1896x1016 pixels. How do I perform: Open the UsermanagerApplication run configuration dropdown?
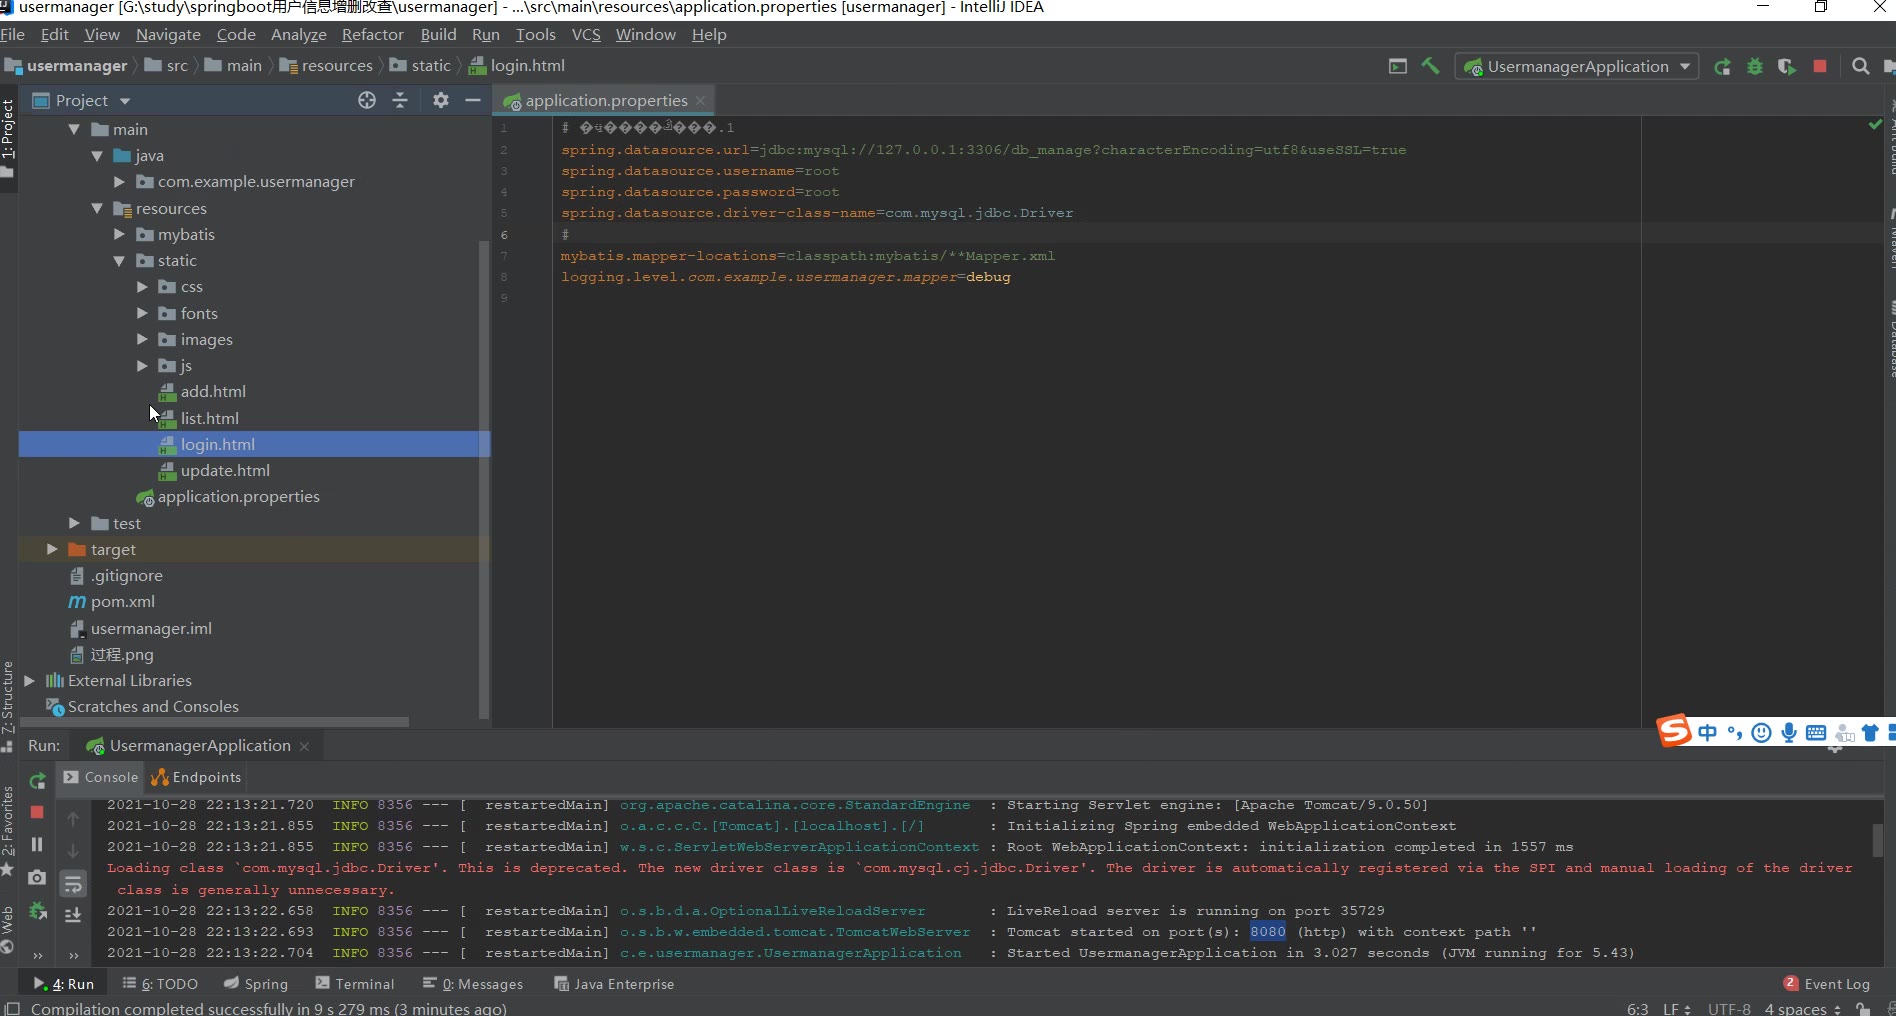(1577, 67)
